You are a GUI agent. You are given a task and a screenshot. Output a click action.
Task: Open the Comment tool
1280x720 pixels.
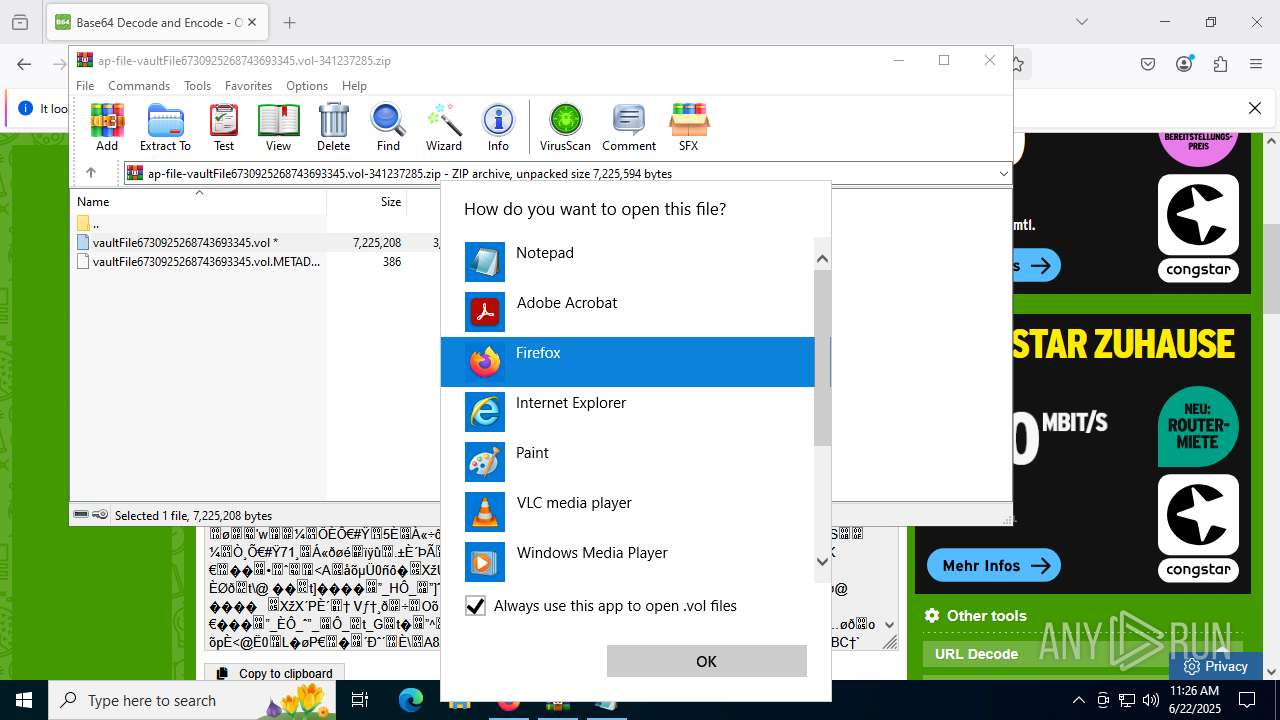point(629,127)
